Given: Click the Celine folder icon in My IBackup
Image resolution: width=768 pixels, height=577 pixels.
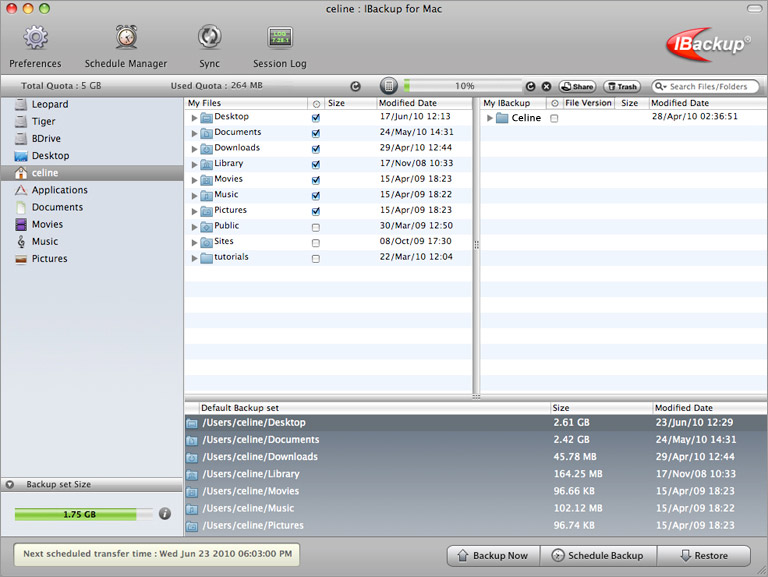Looking at the screenshot, I should (x=502, y=118).
